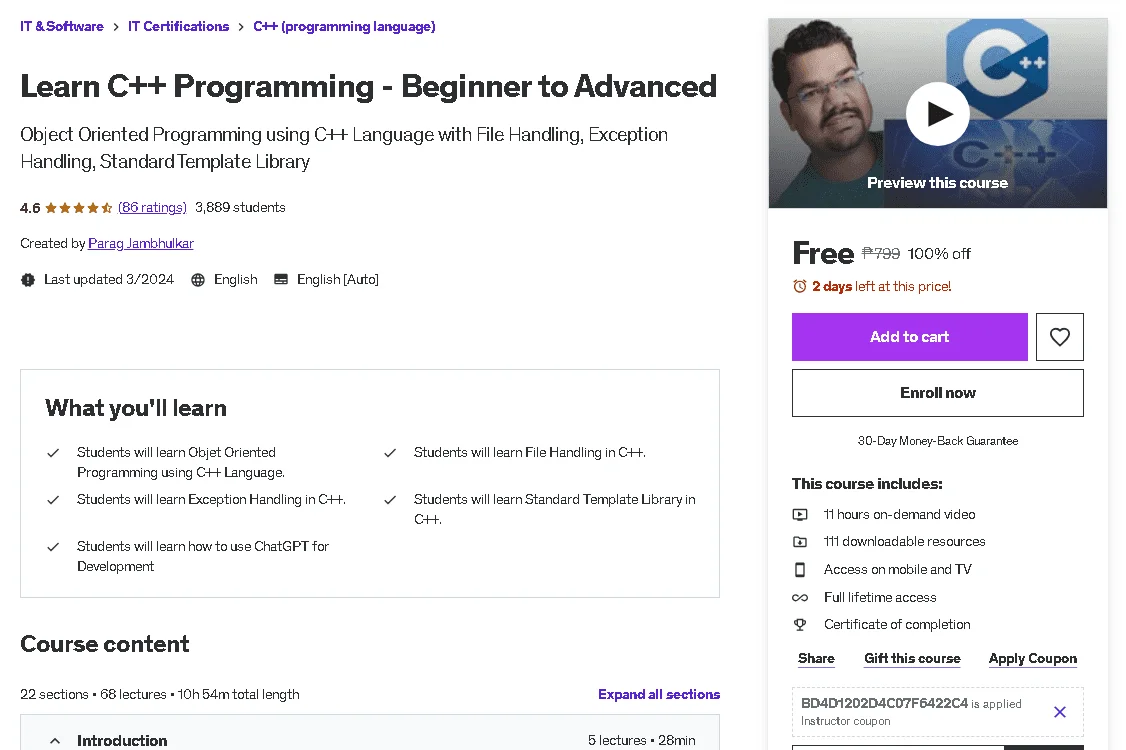Image resolution: width=1126 pixels, height=750 pixels.
Task: Click the on-demand video icon
Action: [799, 514]
